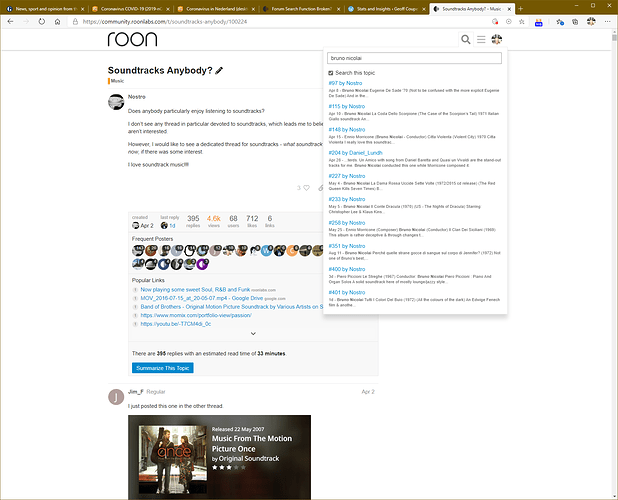Open the user avatar menu in the roon header
The height and width of the screenshot is (500, 618).
(x=497, y=39)
